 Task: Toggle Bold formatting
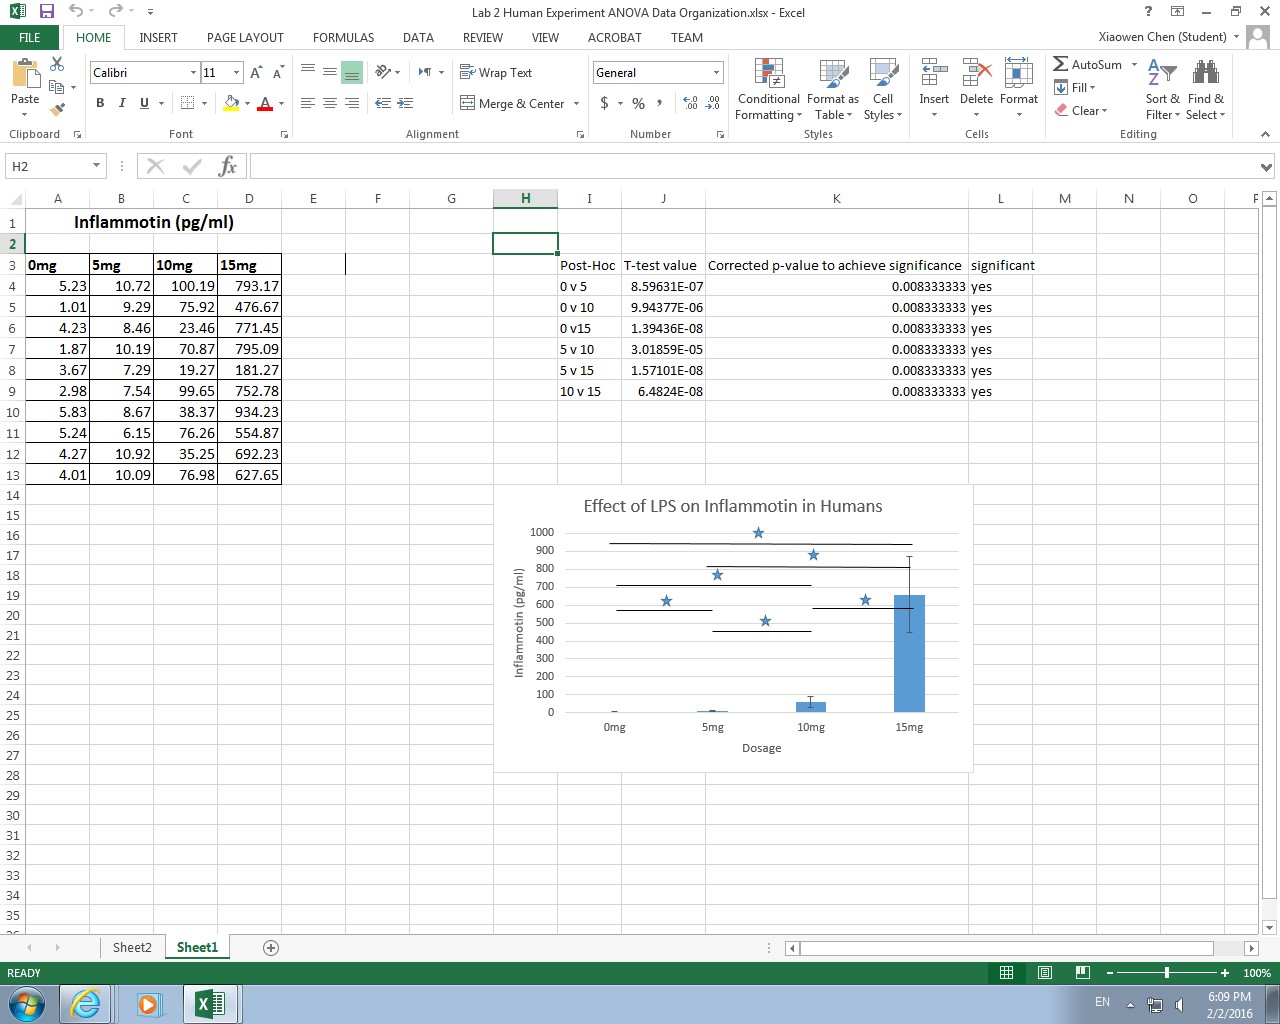[100, 103]
